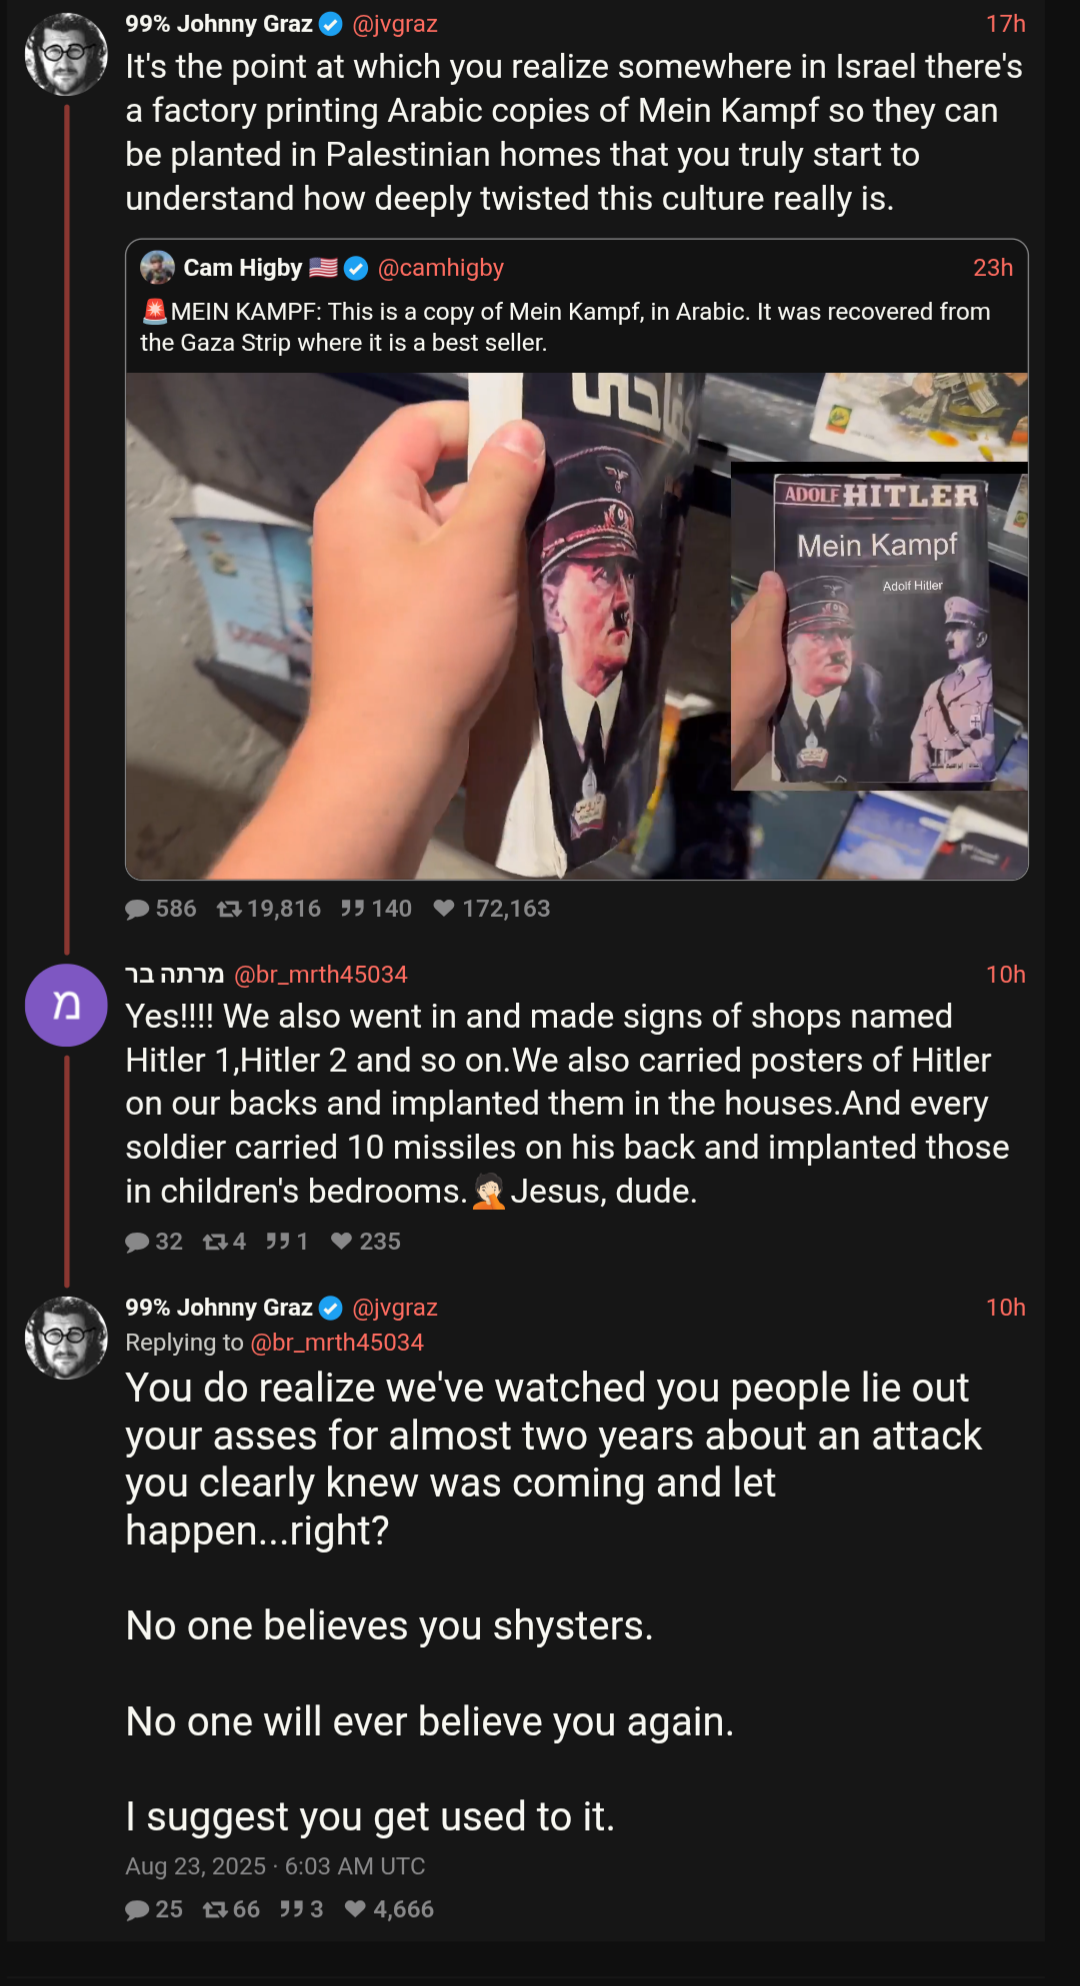Screen dimensions: 1080x1986
Task: Open the purple avatar of @br_mrth45034
Action: [66, 1005]
